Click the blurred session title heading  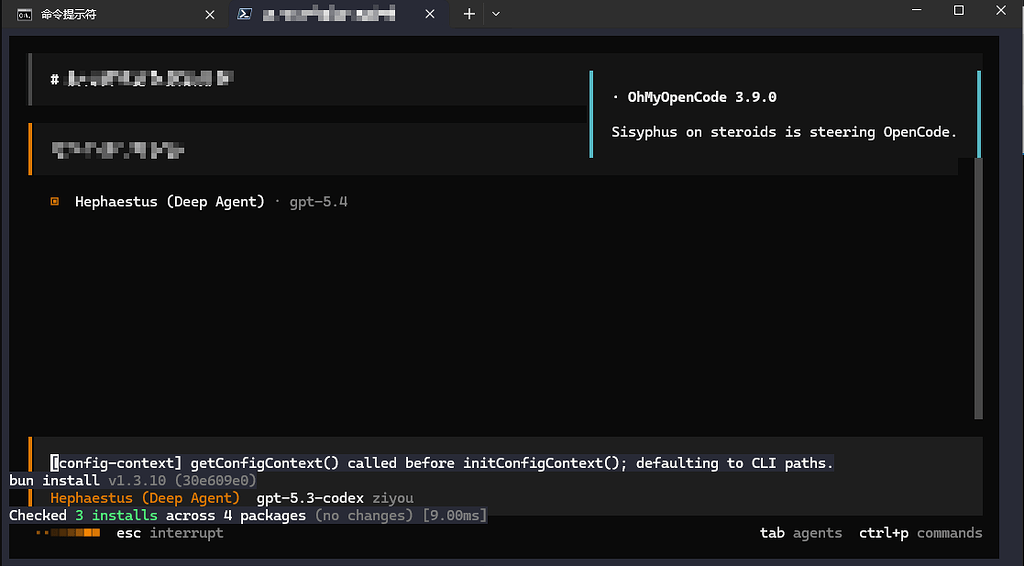click(x=142, y=79)
